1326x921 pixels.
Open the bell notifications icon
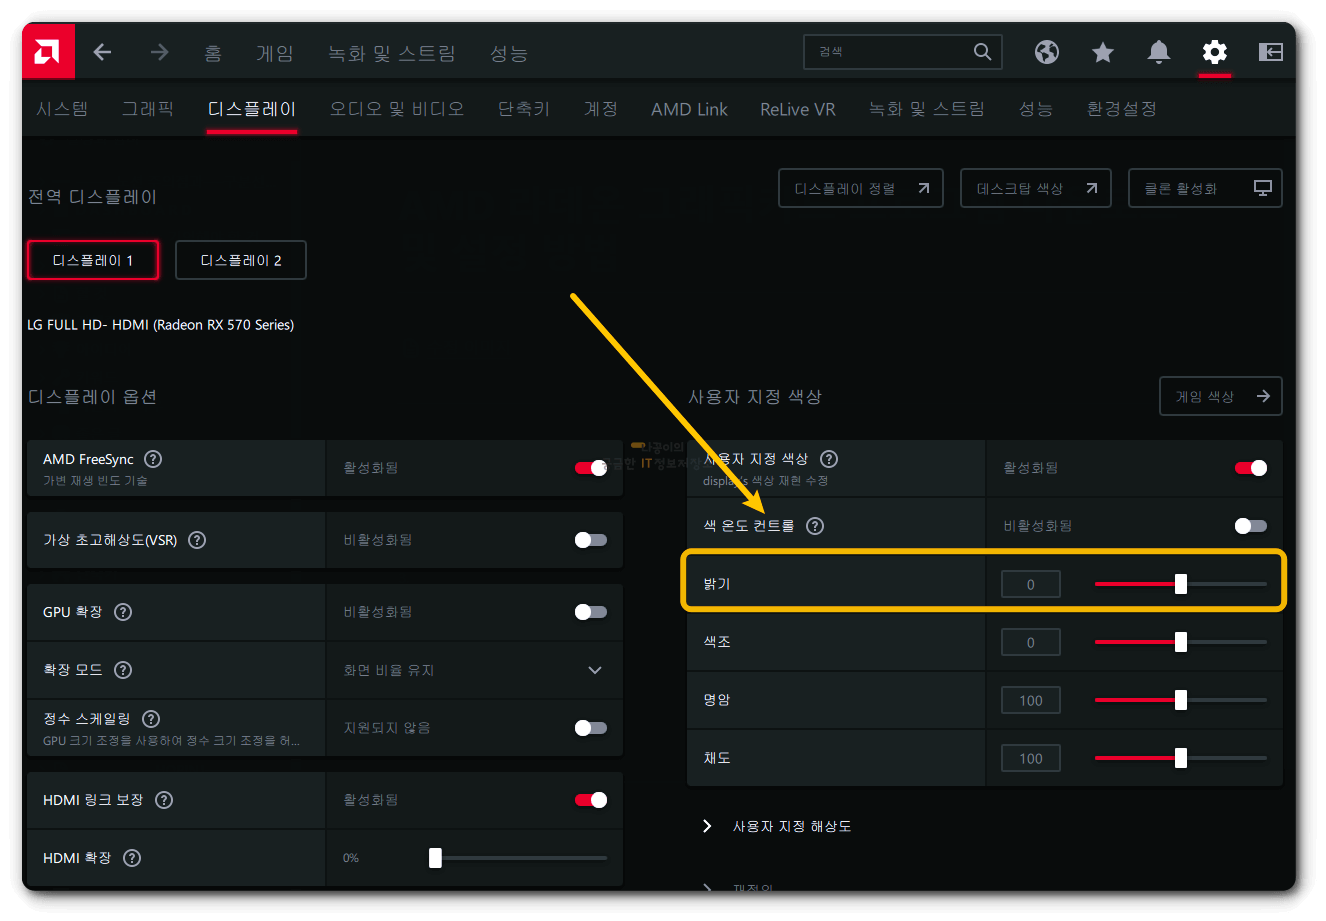pos(1158,52)
